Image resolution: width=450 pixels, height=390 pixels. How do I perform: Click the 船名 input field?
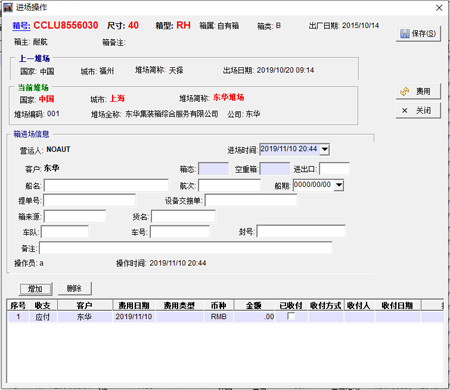click(106, 186)
